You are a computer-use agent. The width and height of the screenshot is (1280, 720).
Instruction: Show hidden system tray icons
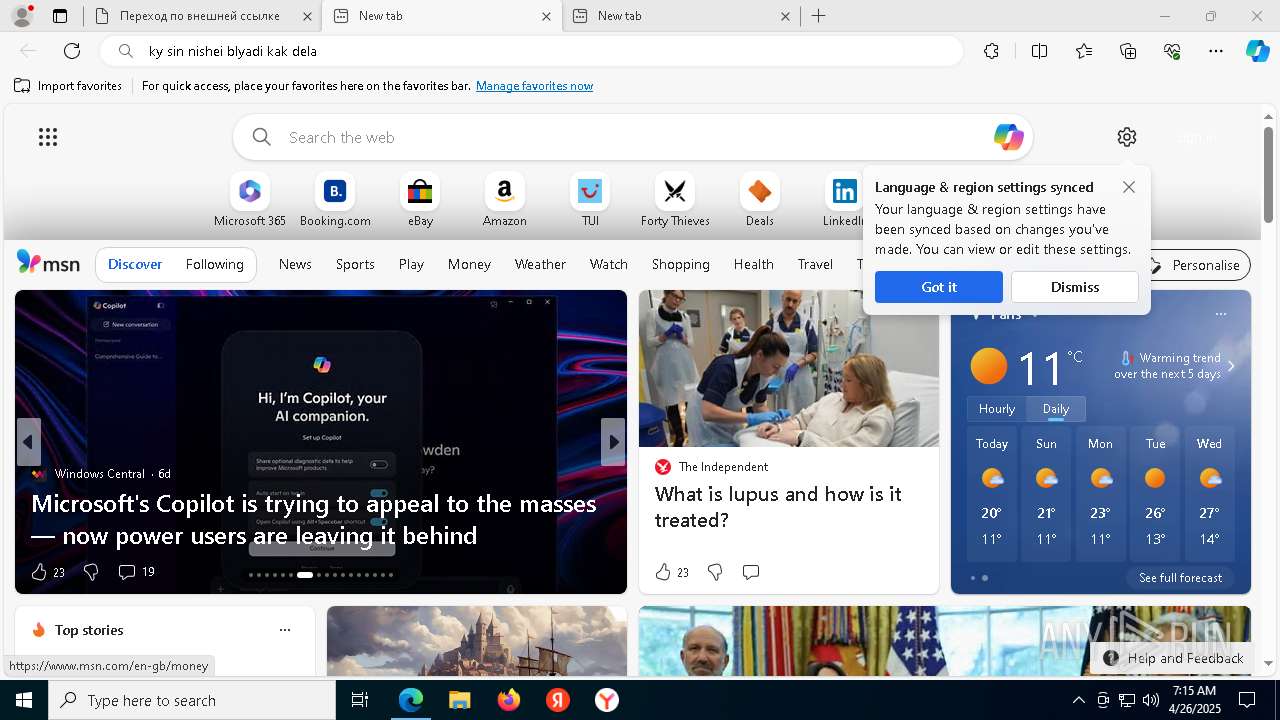tap(1078, 700)
